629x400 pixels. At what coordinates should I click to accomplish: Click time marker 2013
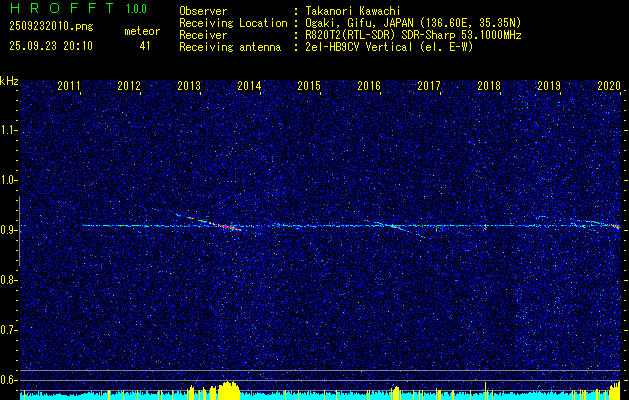point(189,85)
